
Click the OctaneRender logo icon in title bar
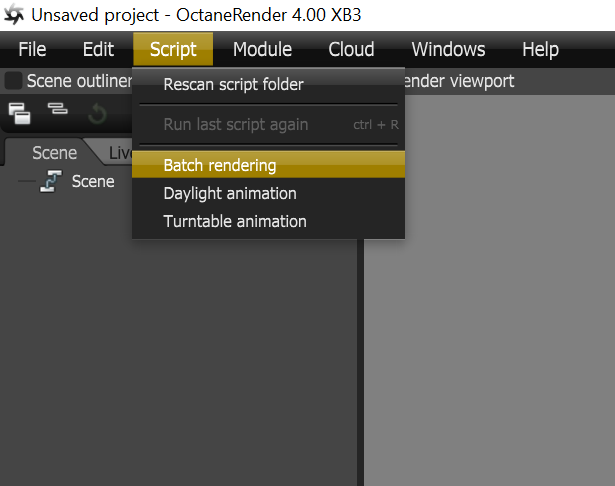tap(14, 15)
